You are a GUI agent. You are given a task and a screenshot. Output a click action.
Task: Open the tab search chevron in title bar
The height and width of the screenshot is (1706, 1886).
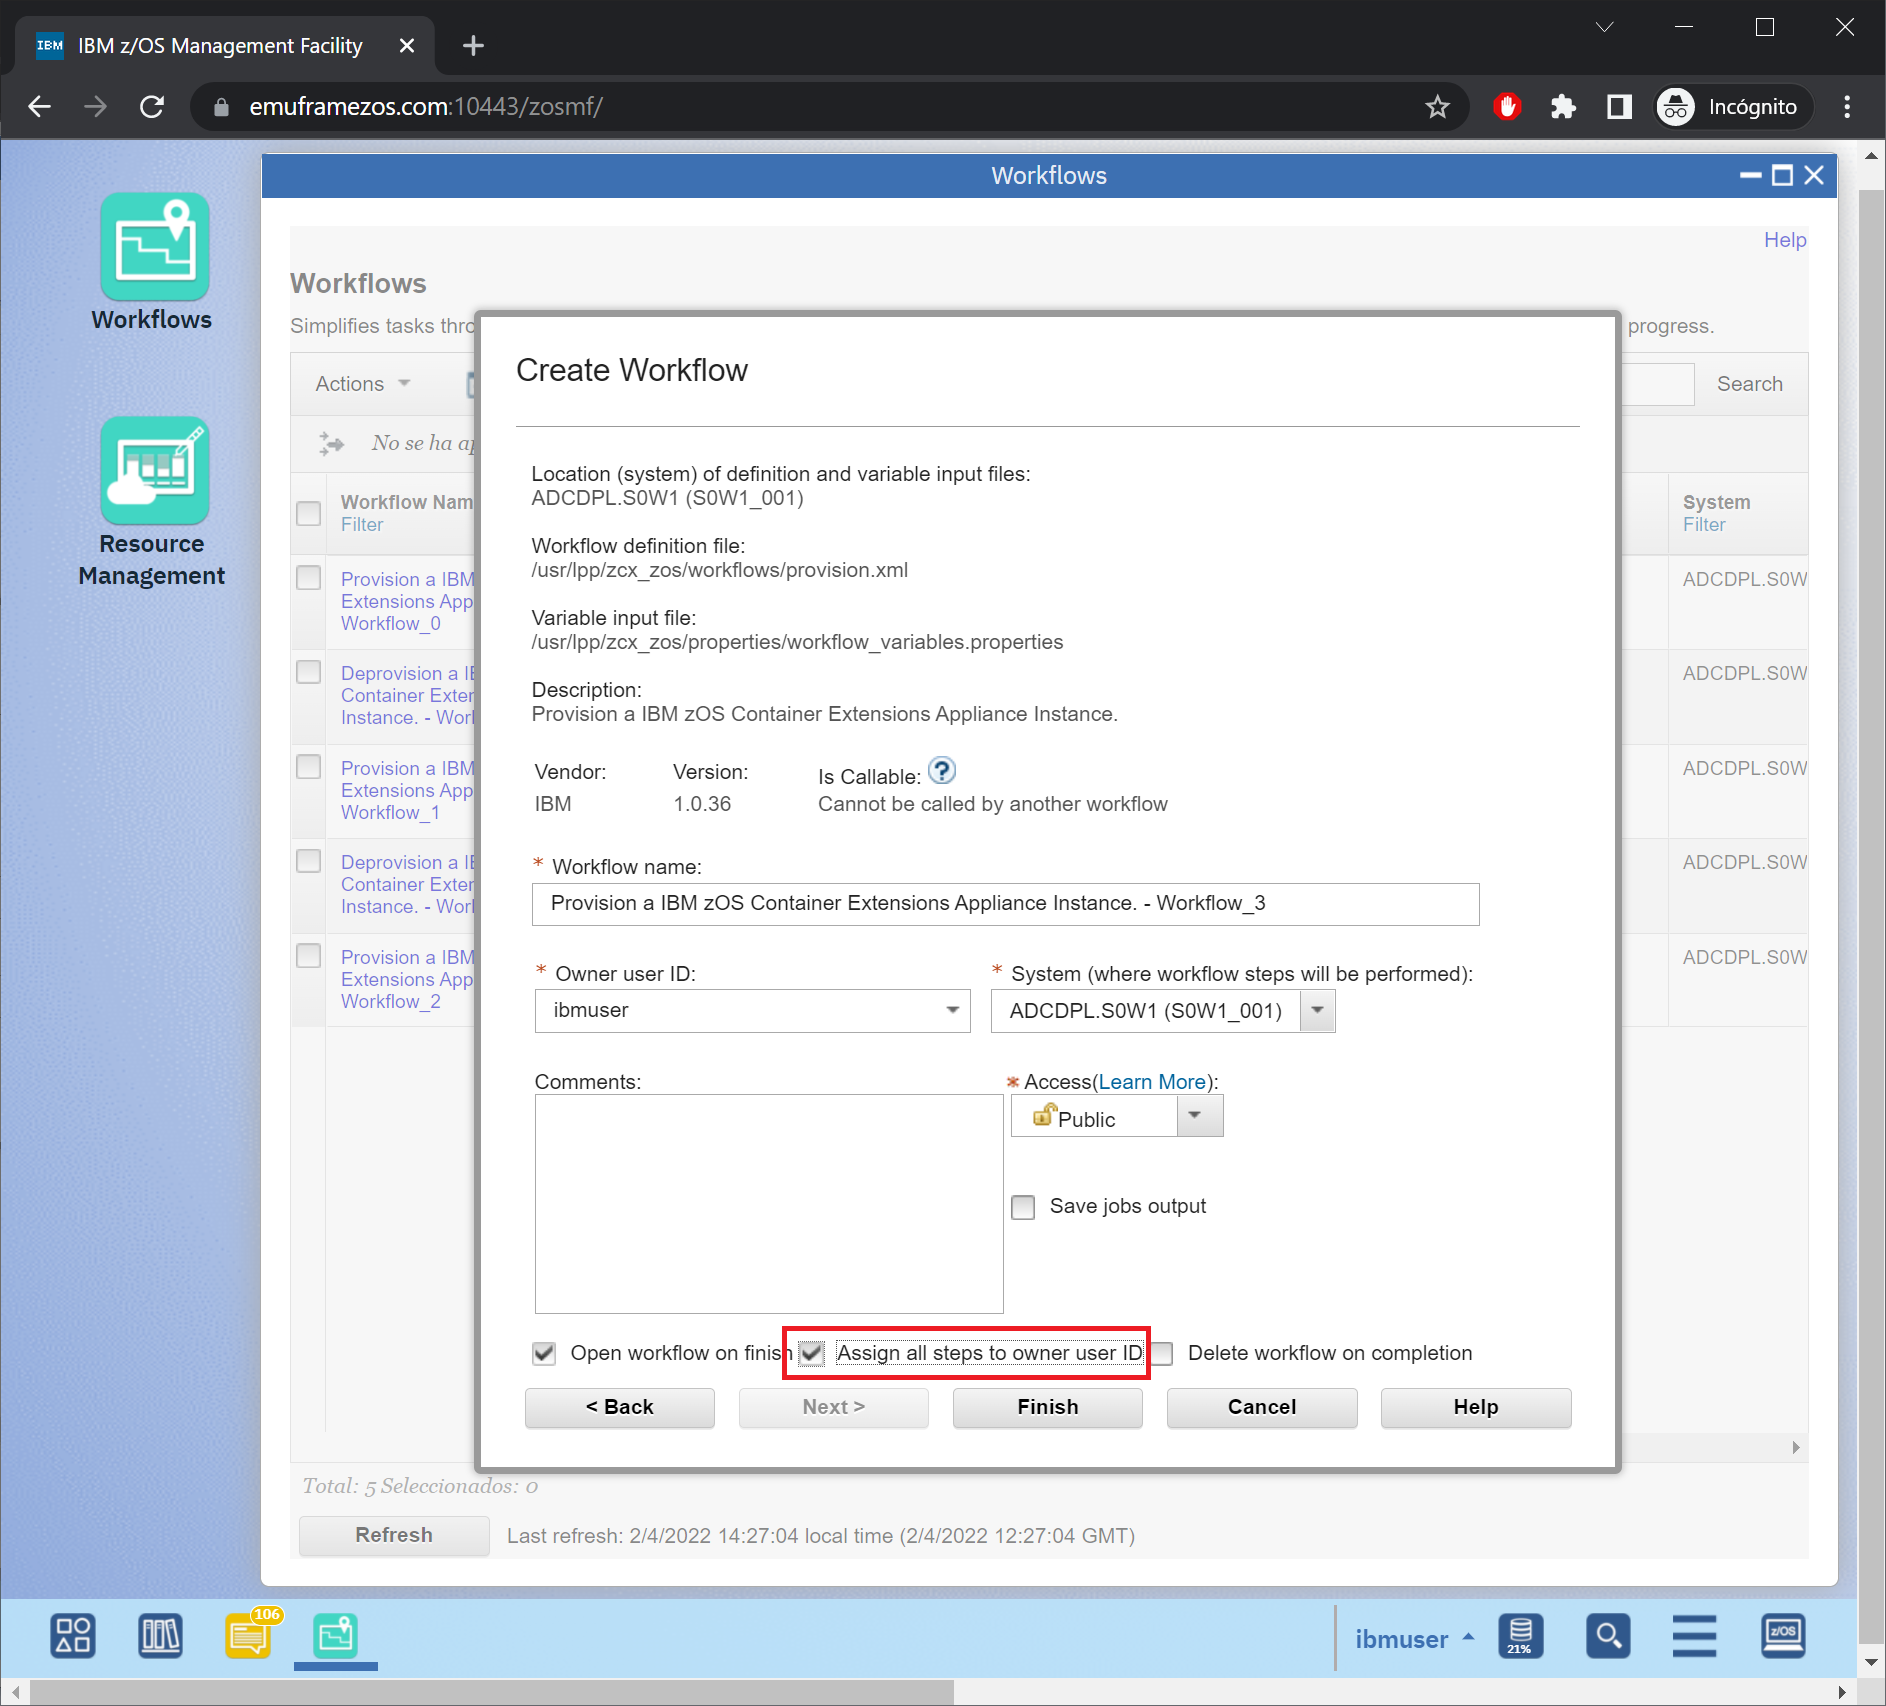click(x=1605, y=27)
